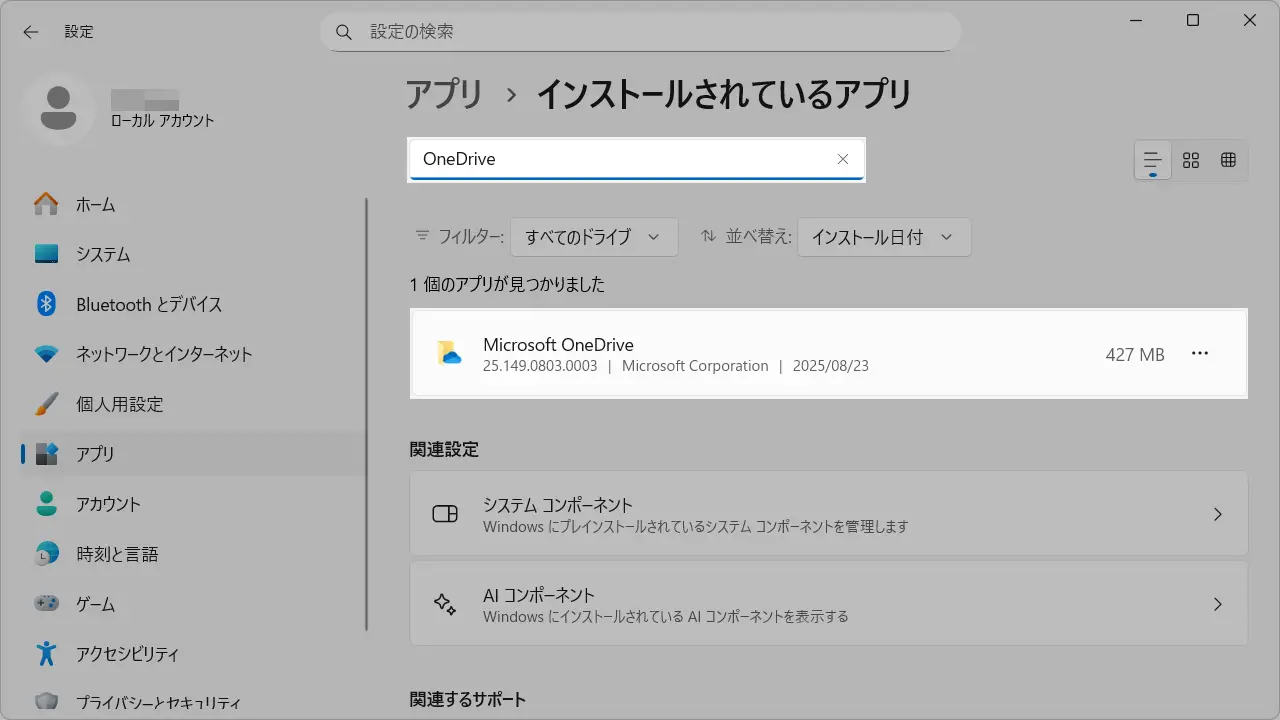Click the Microsoft OneDrive app icon
Screen dimensions: 1280x720
[449, 354]
